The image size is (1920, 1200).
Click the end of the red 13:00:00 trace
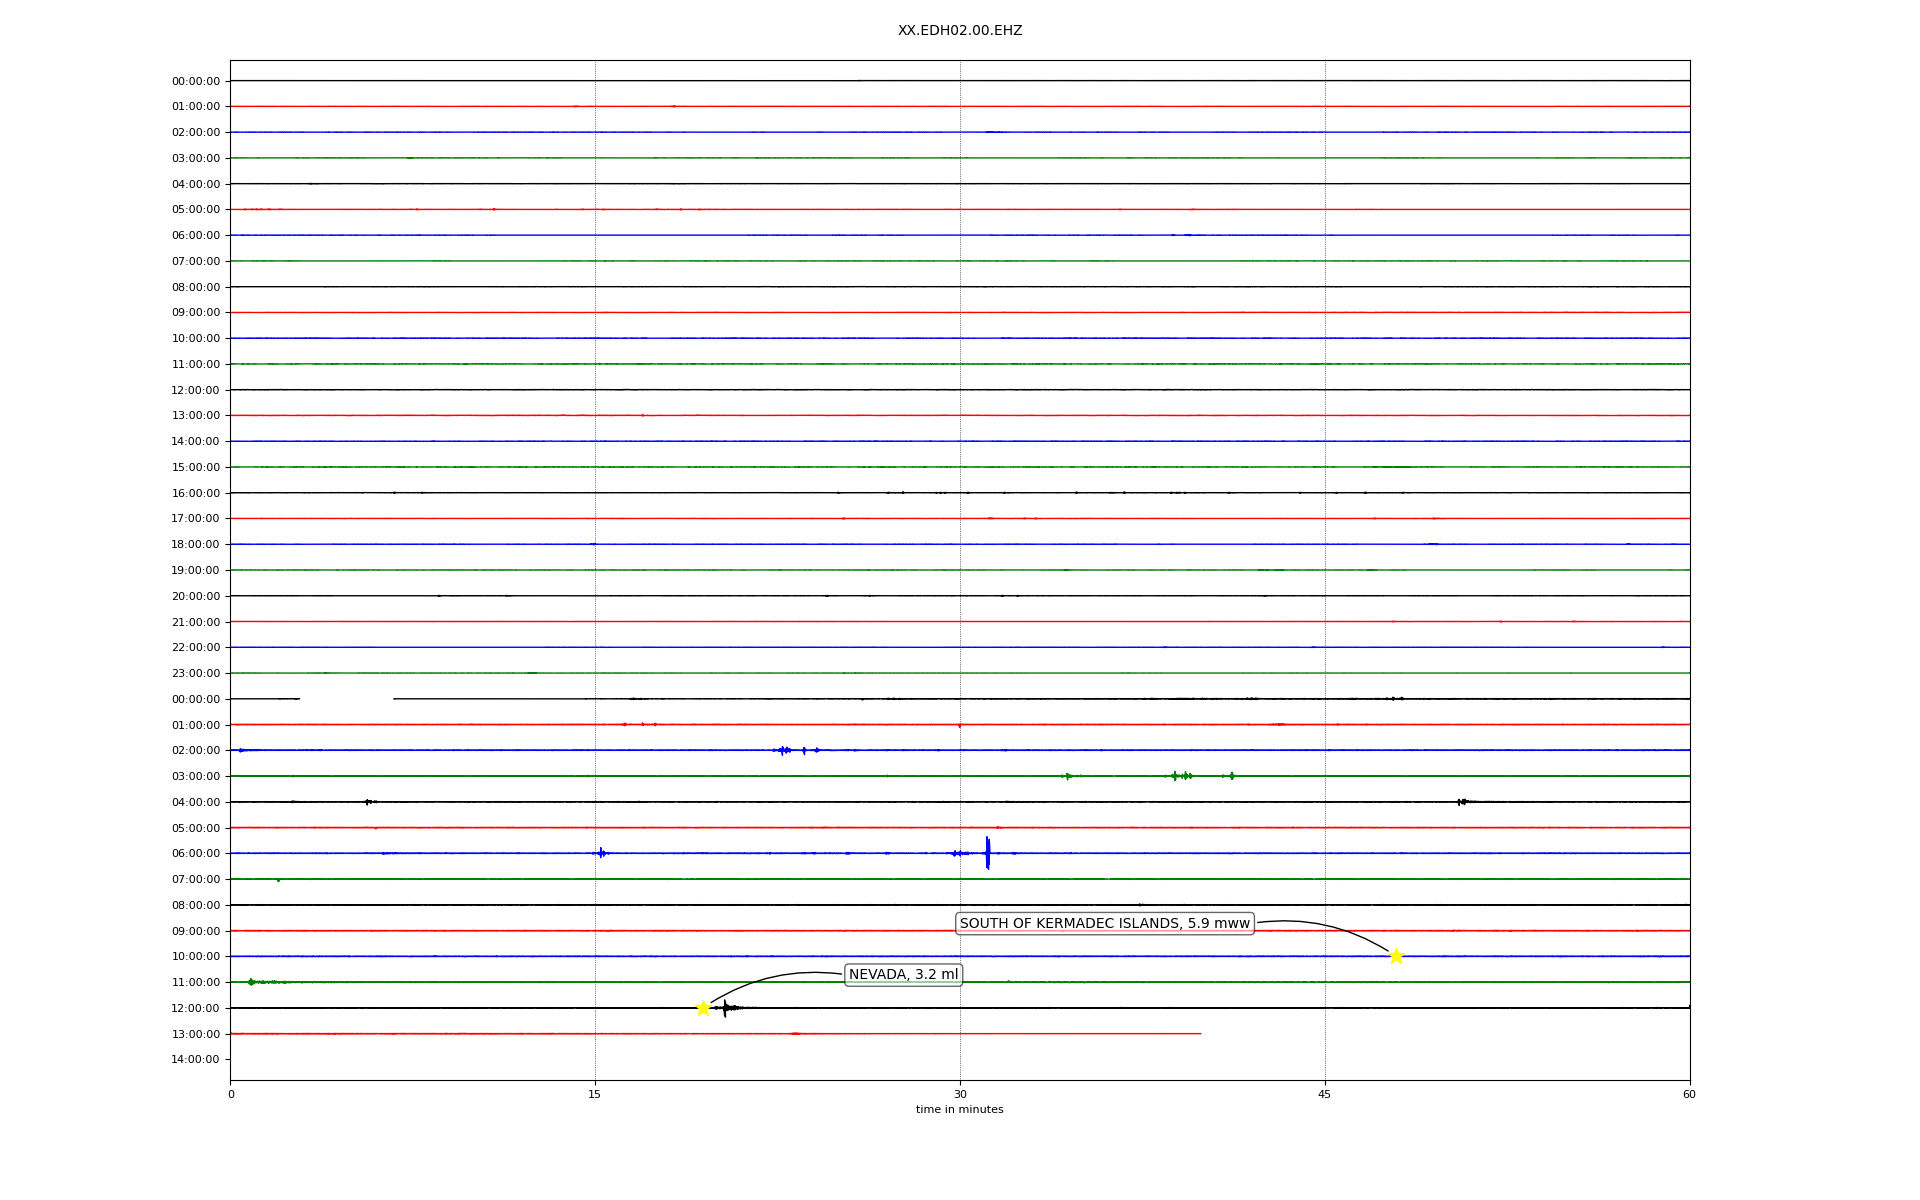1199,1034
